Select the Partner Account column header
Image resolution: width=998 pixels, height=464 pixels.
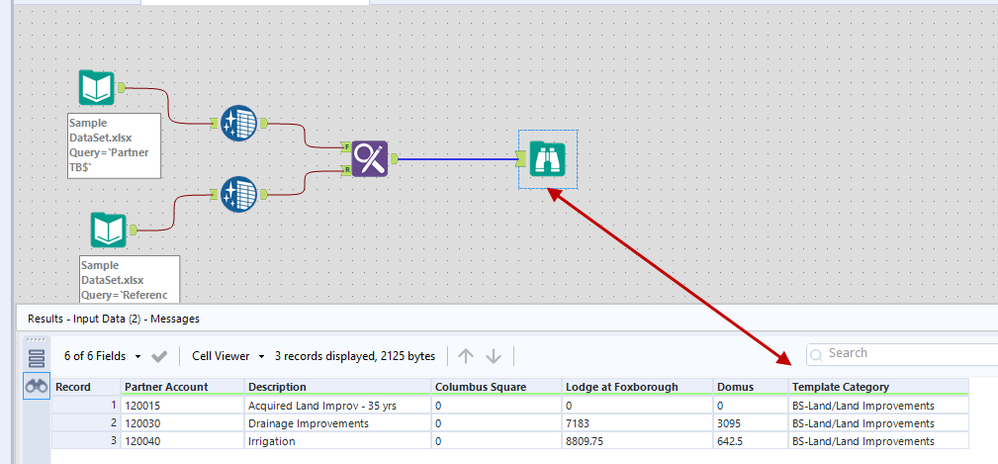tap(182, 387)
